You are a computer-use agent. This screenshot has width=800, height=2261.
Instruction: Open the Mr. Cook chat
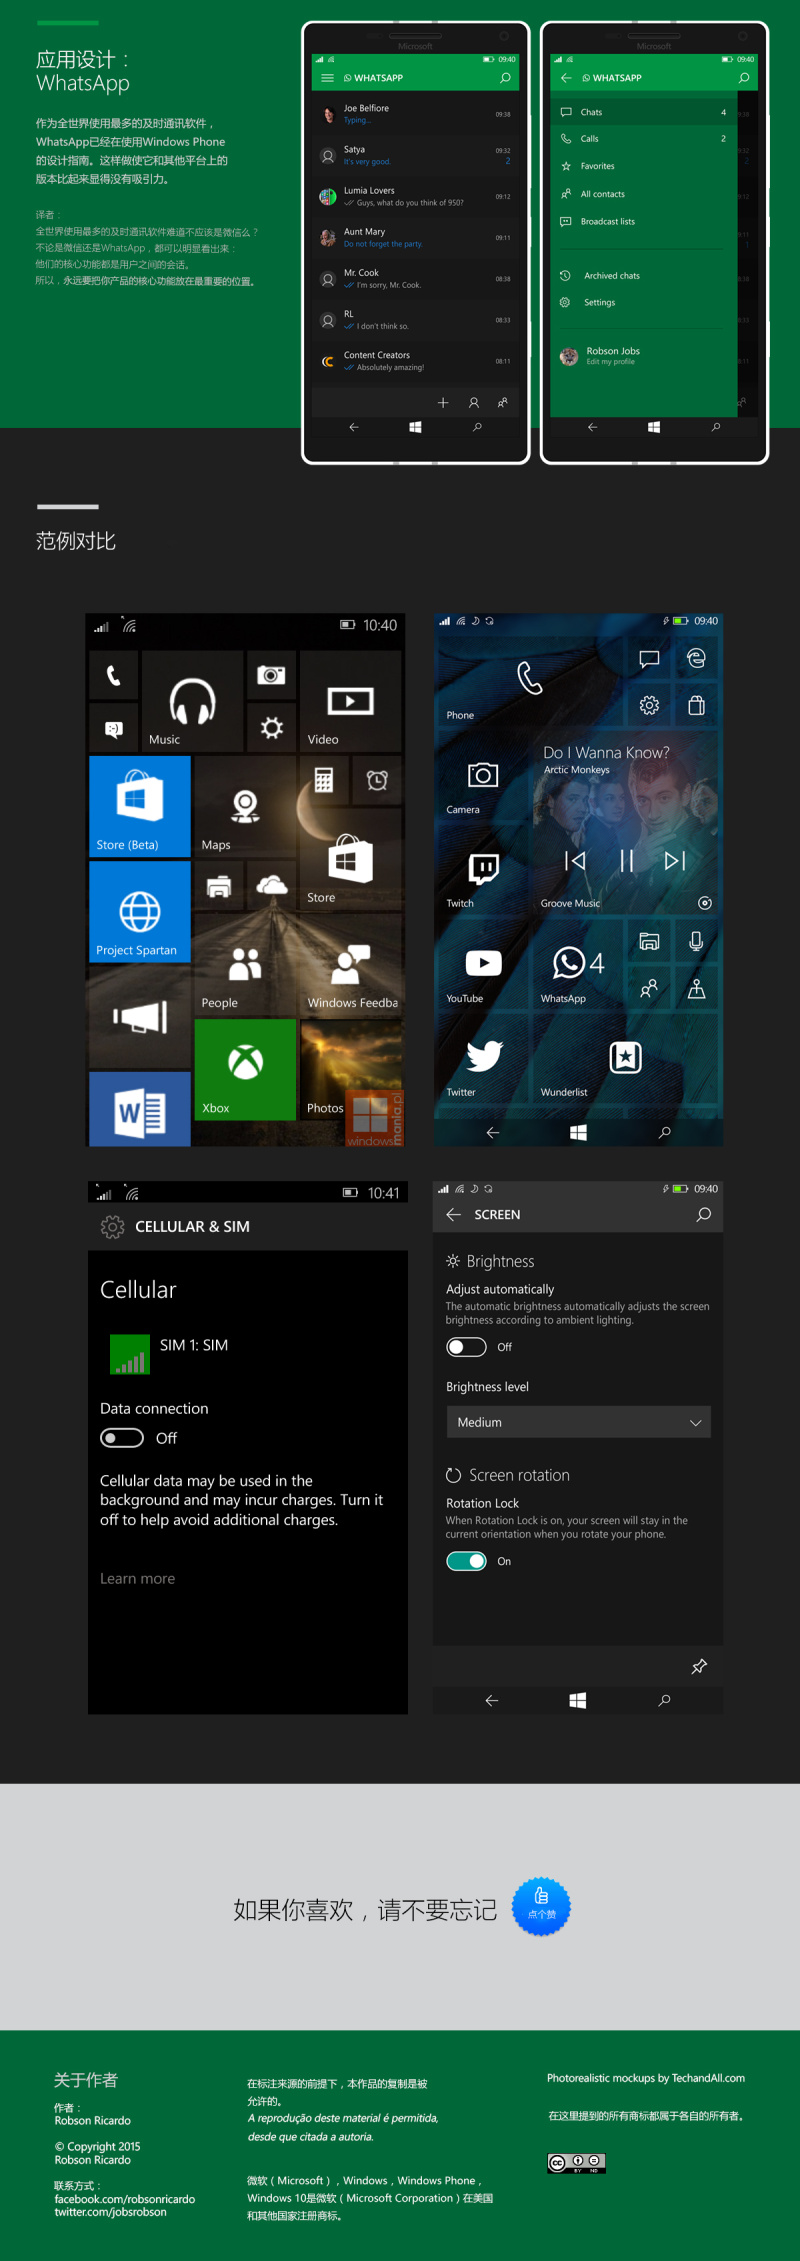click(416, 278)
